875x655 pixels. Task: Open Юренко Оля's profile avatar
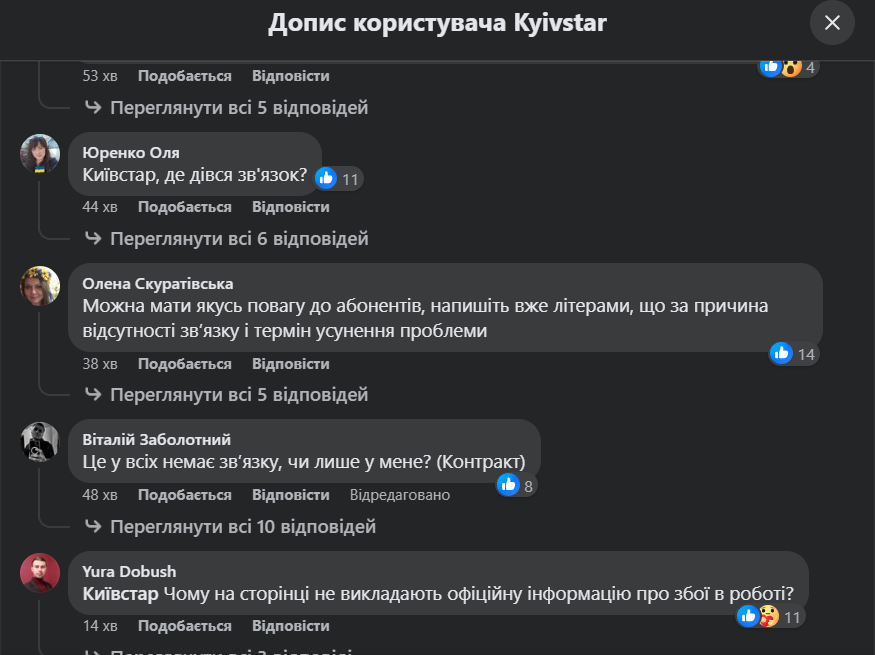click(40, 153)
